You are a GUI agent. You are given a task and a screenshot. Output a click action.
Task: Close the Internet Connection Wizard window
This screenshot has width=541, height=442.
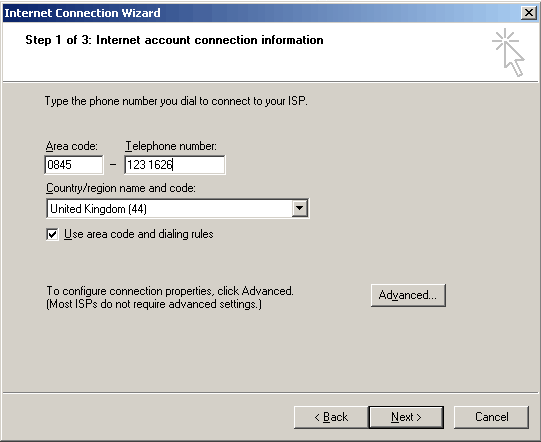point(529,13)
